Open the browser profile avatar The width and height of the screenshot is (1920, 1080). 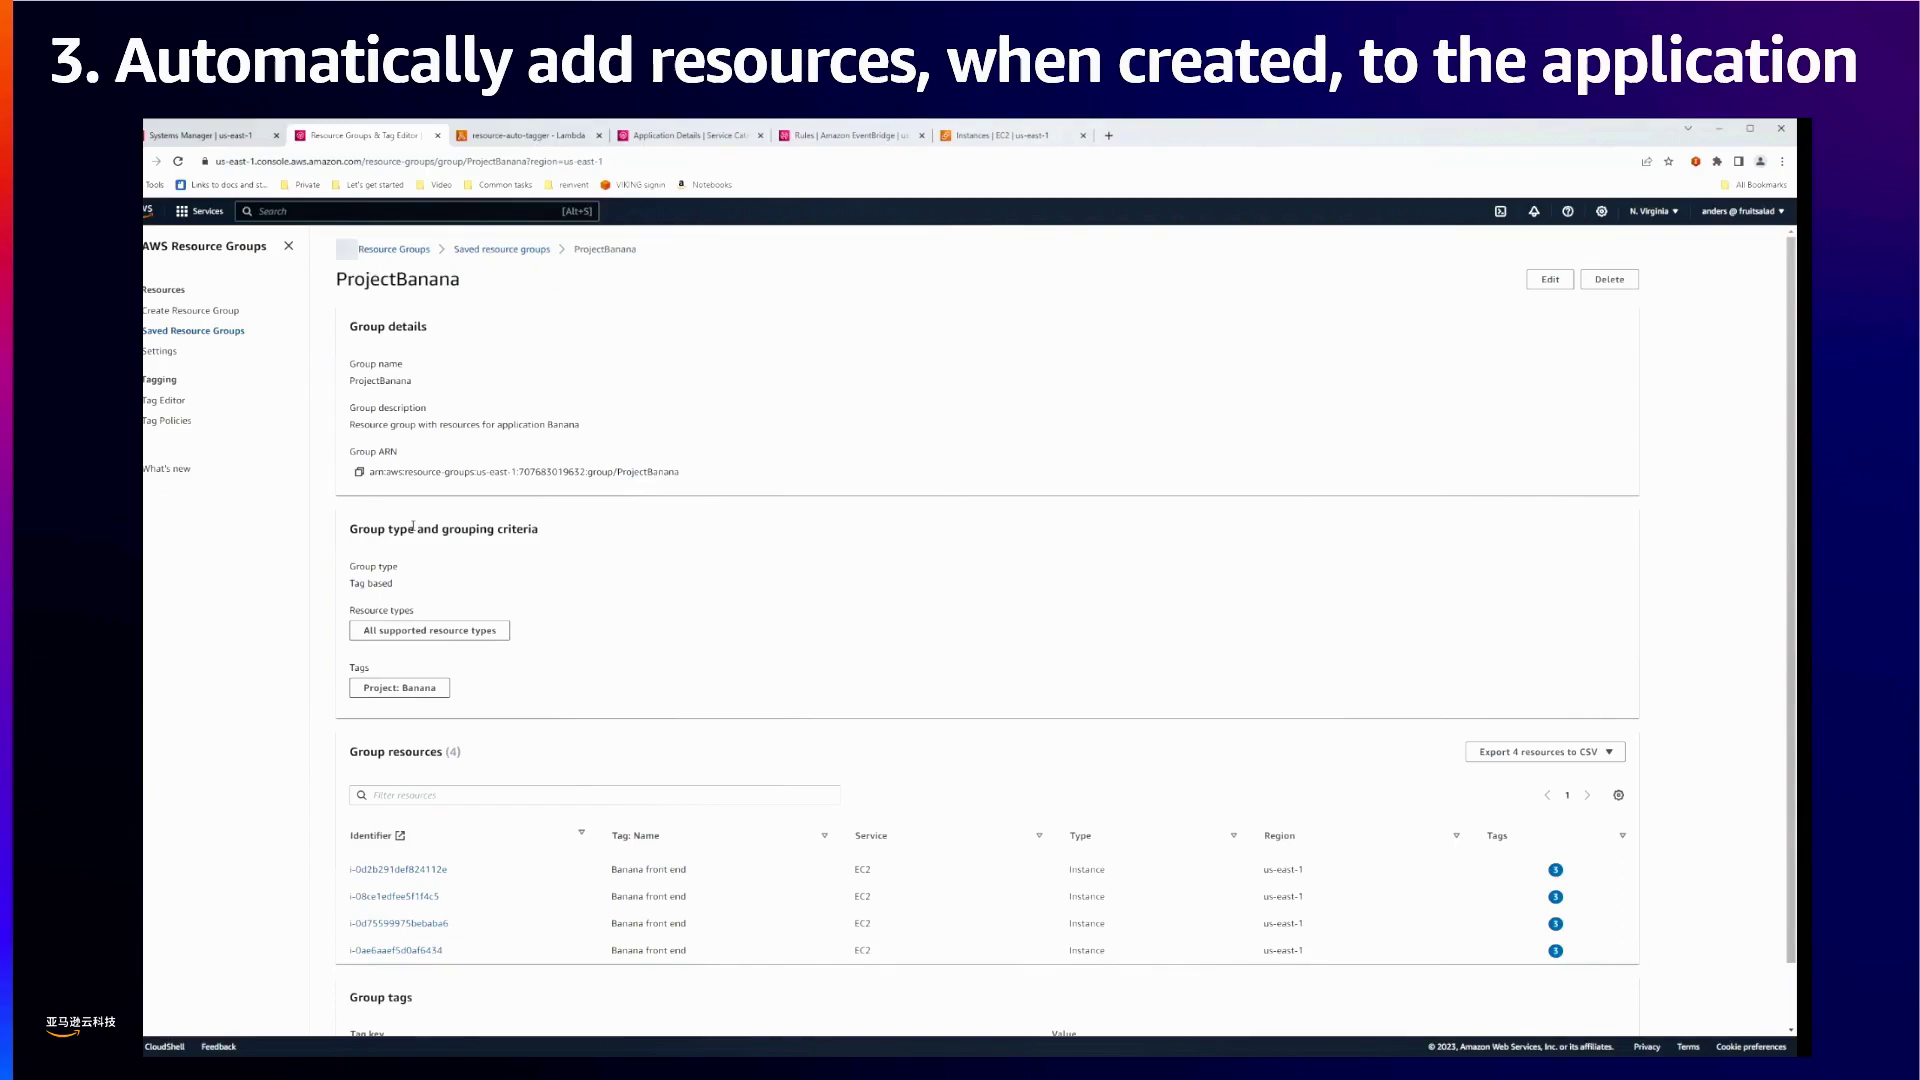1761,161
